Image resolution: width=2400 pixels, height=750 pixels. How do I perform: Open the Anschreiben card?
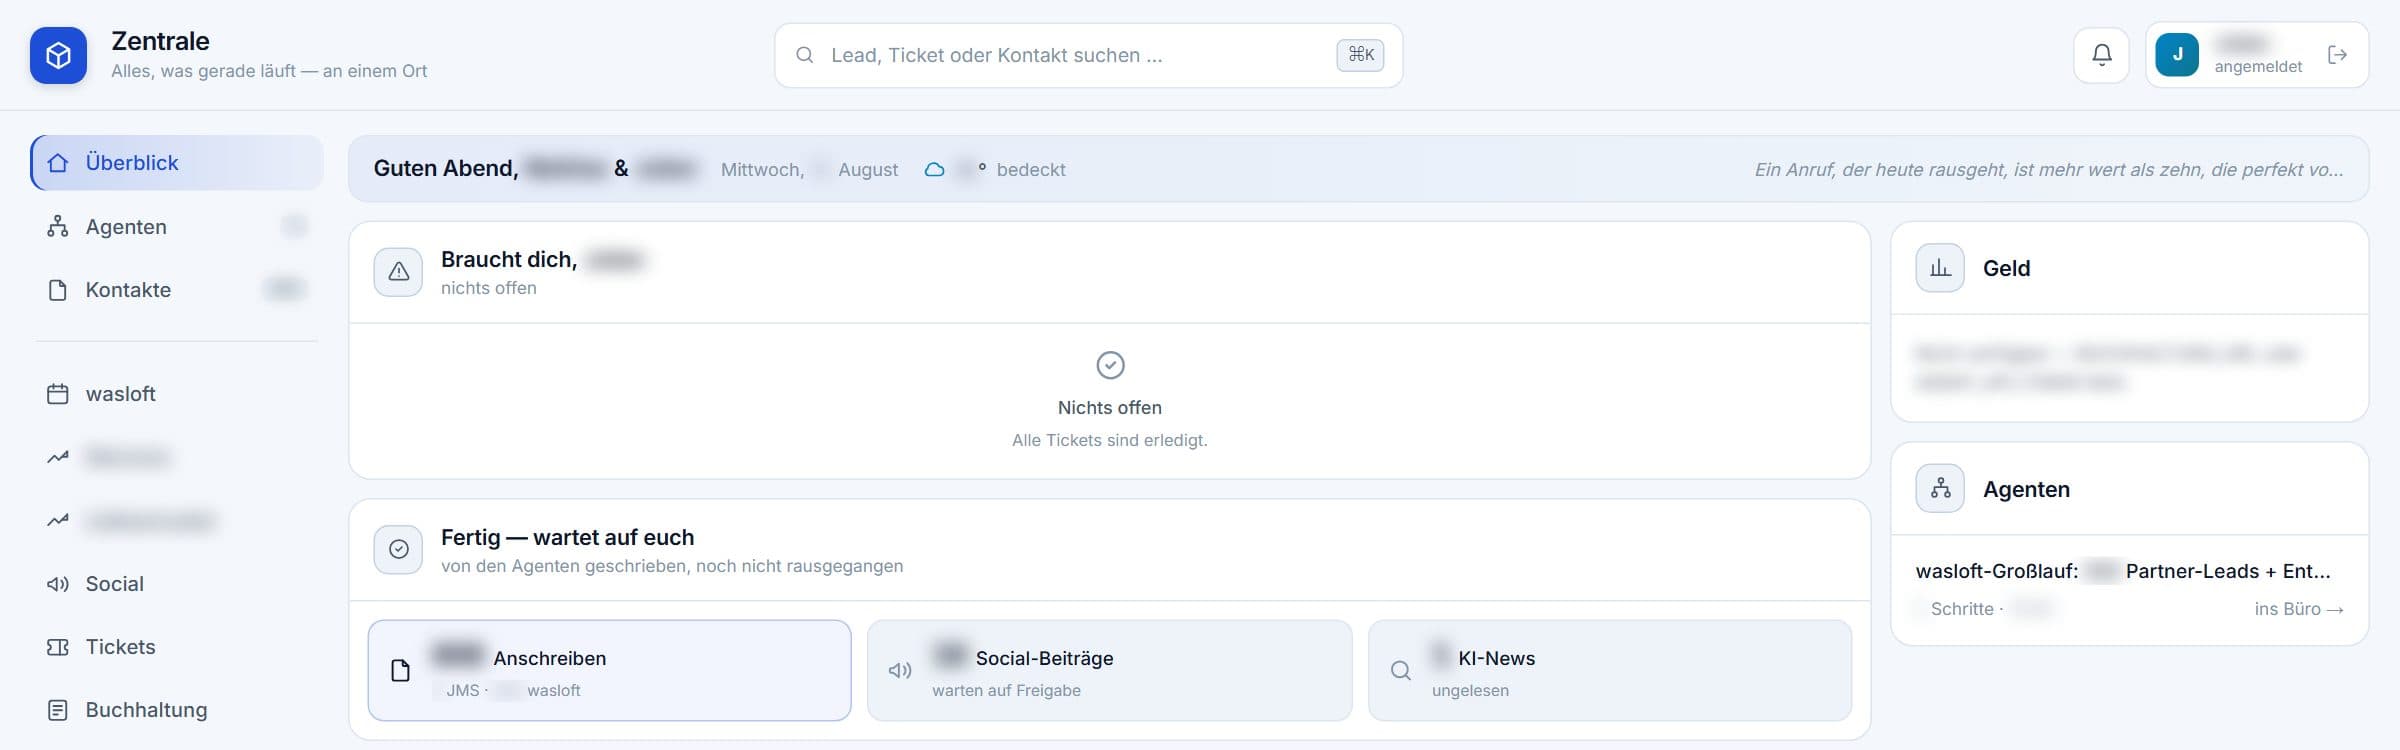pyautogui.click(x=610, y=671)
